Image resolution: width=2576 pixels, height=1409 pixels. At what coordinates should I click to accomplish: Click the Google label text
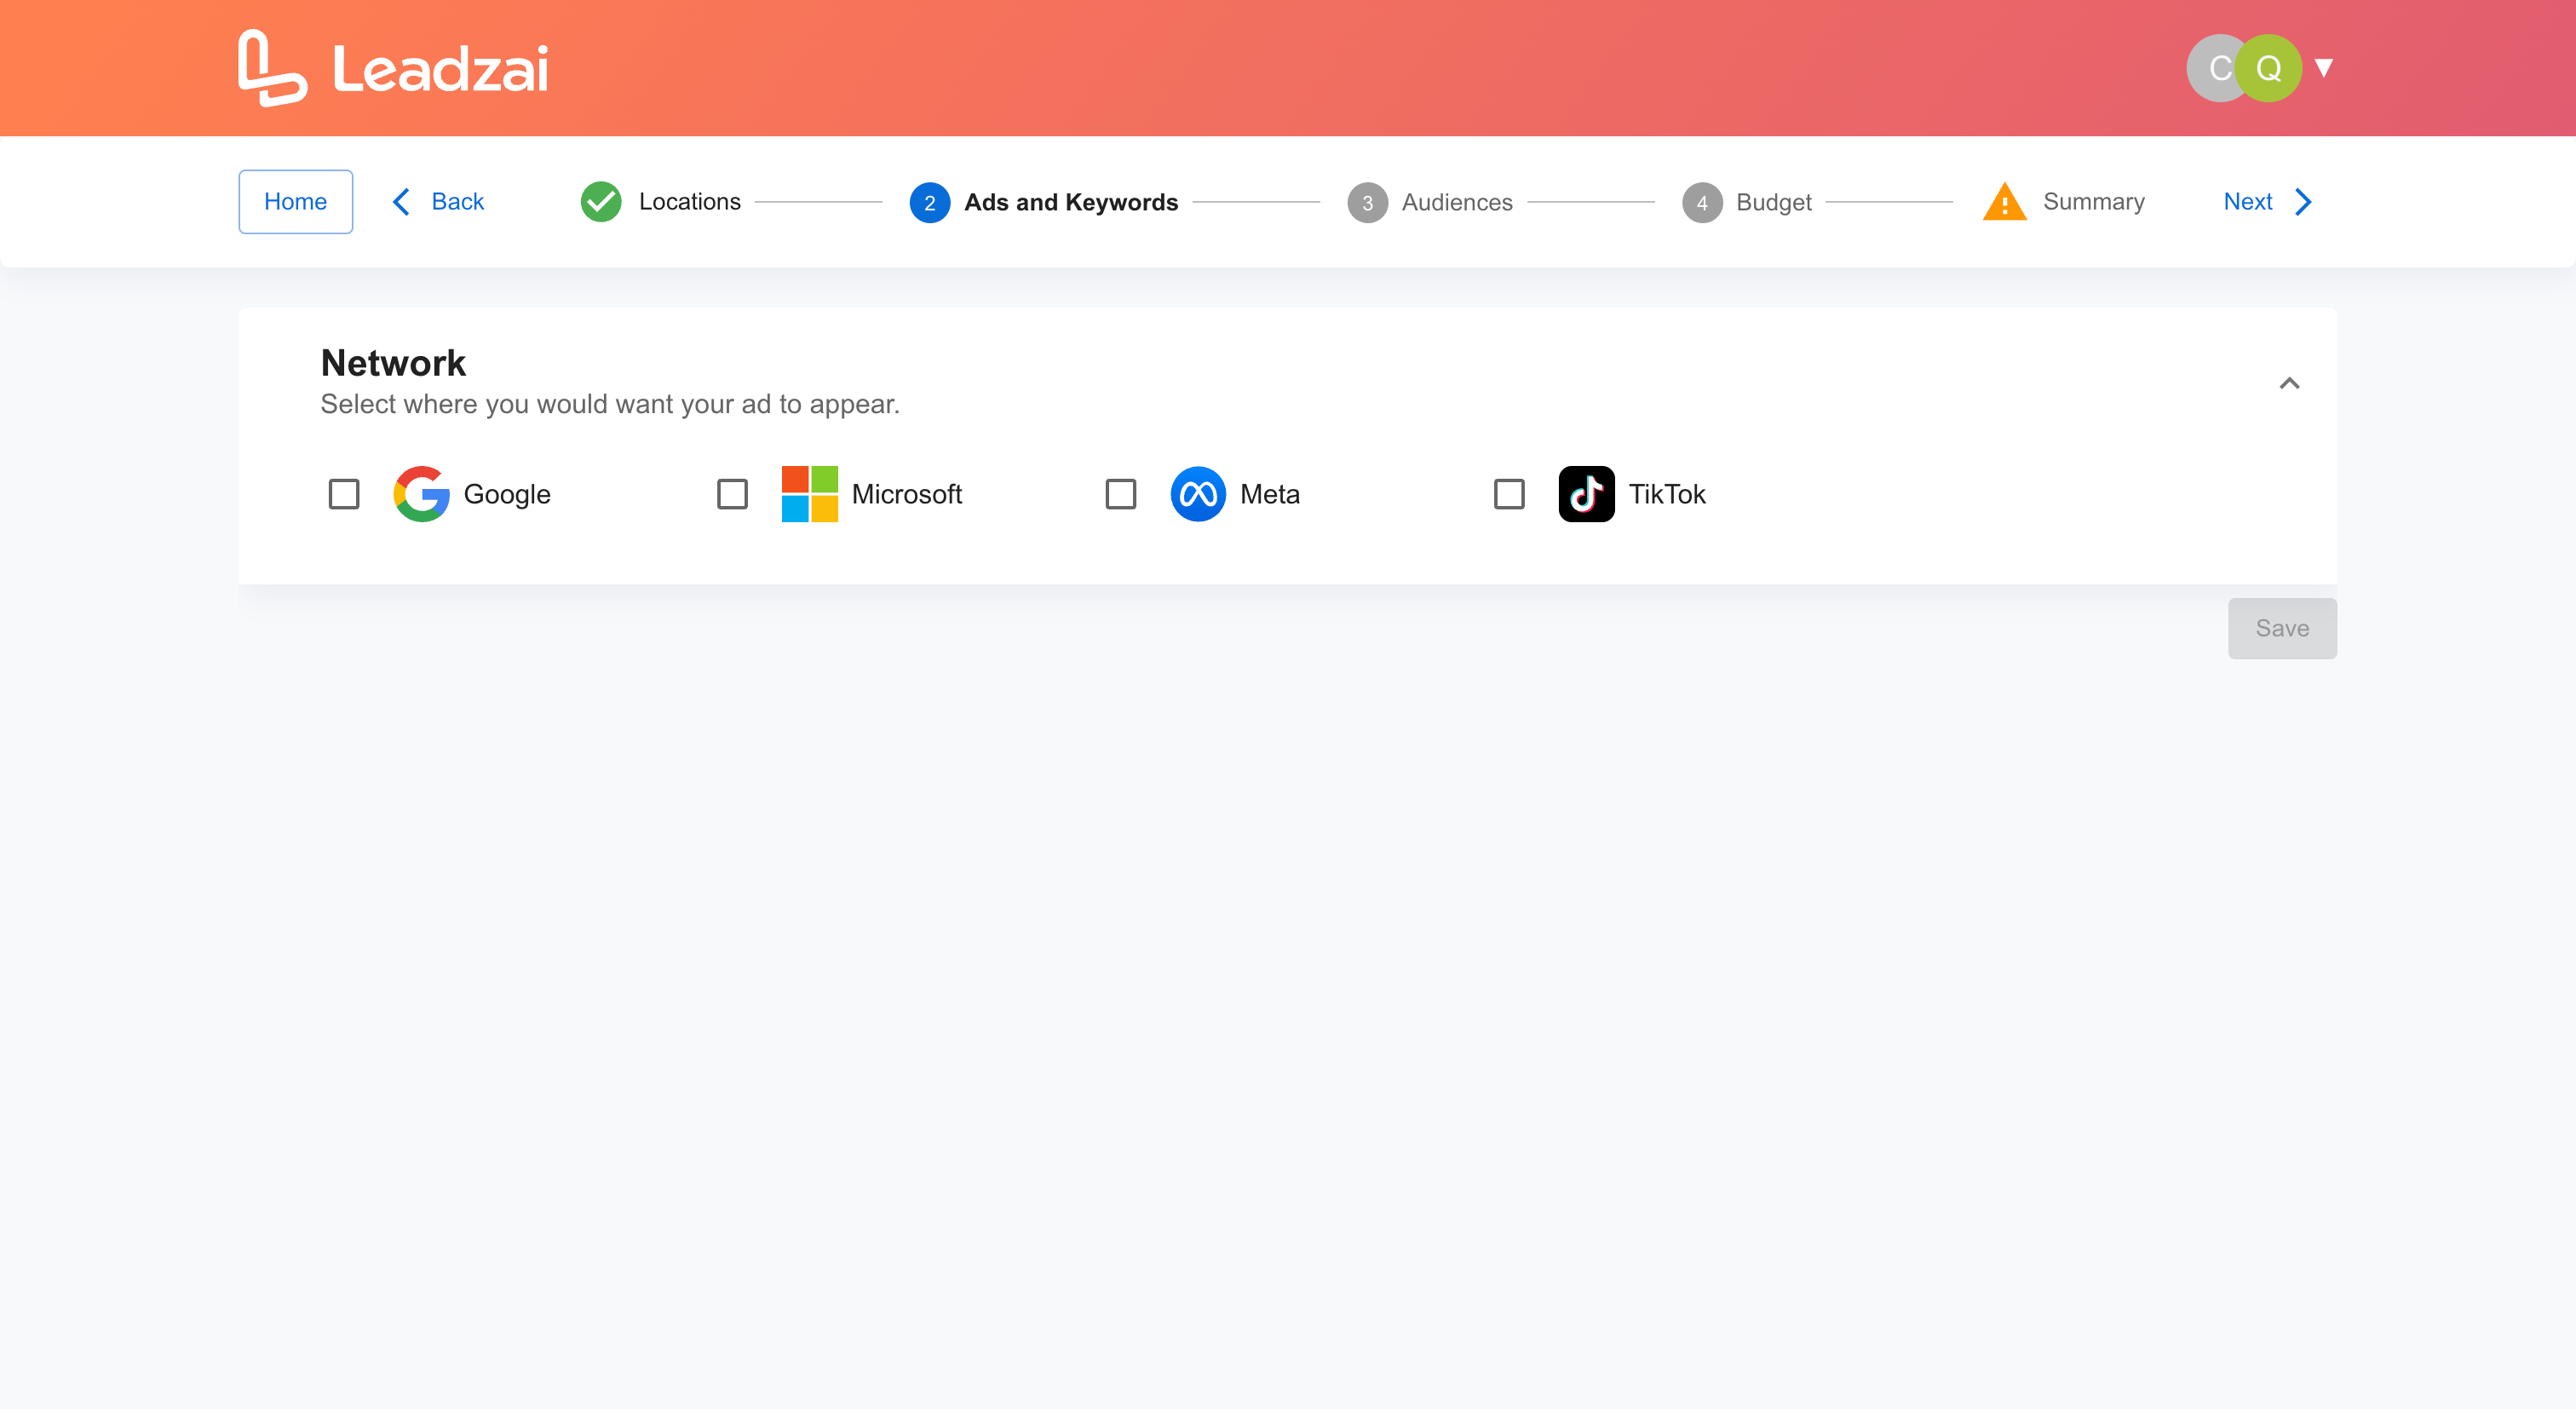tap(507, 494)
